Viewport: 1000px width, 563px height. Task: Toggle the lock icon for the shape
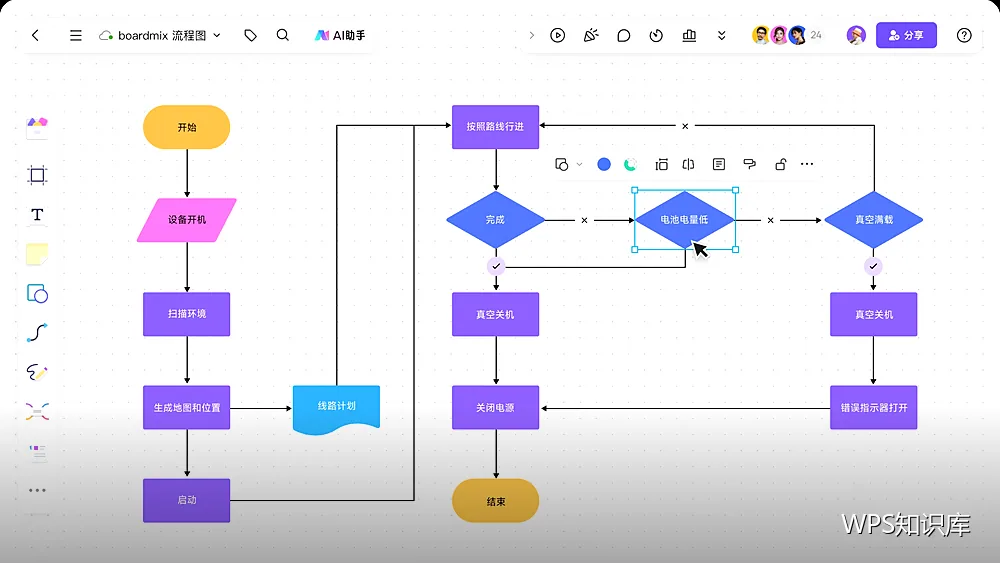tap(781, 165)
